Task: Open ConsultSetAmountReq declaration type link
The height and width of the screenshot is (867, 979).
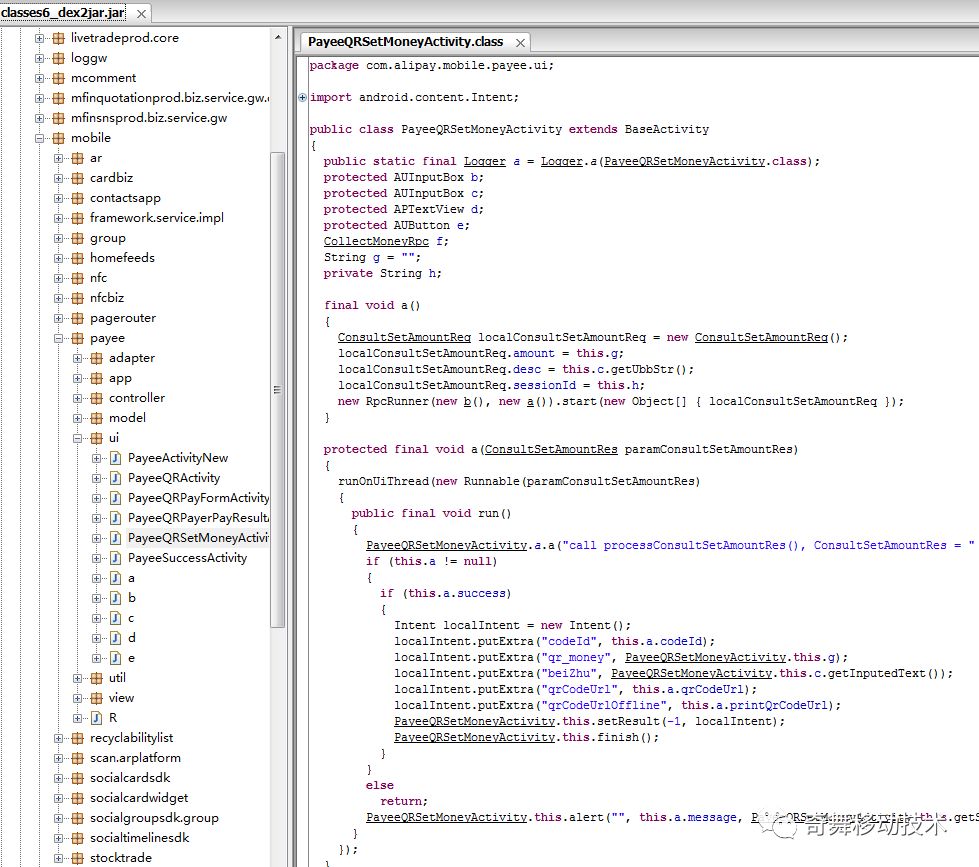Action: (404, 337)
